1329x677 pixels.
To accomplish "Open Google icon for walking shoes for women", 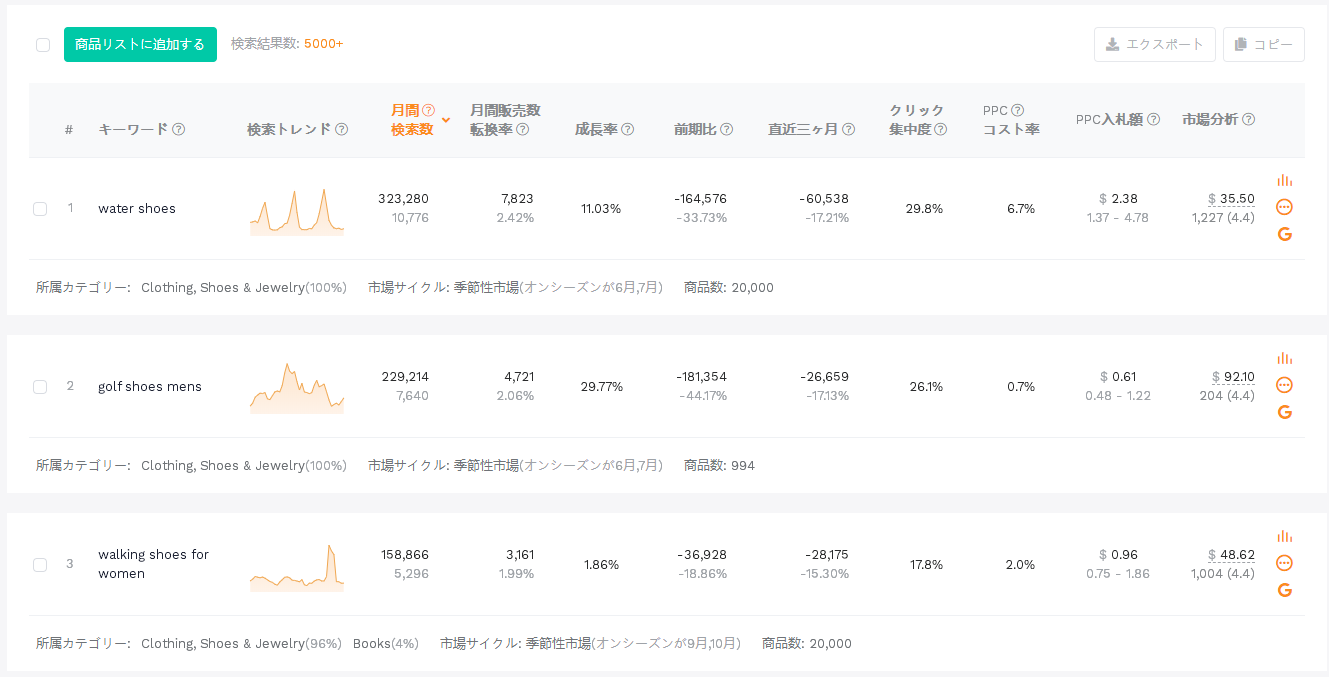I will (1285, 590).
